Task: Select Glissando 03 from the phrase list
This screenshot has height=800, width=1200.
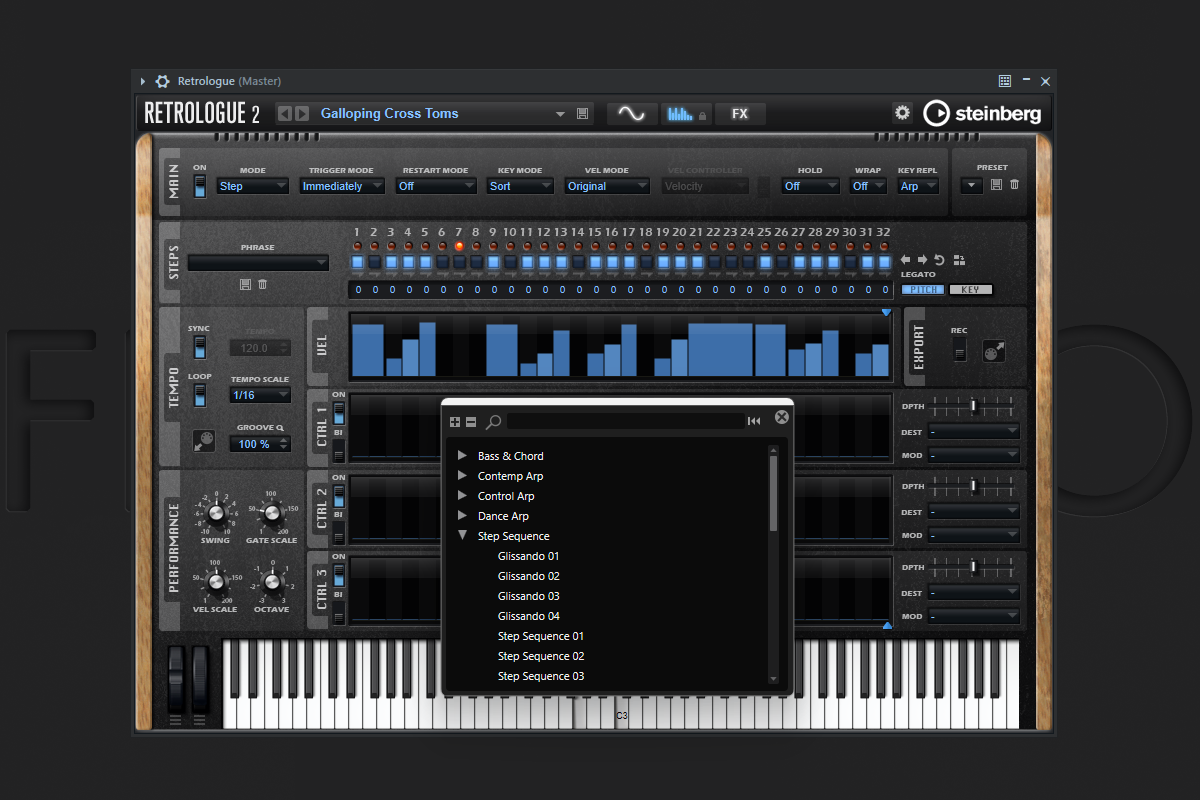Action: (529, 596)
